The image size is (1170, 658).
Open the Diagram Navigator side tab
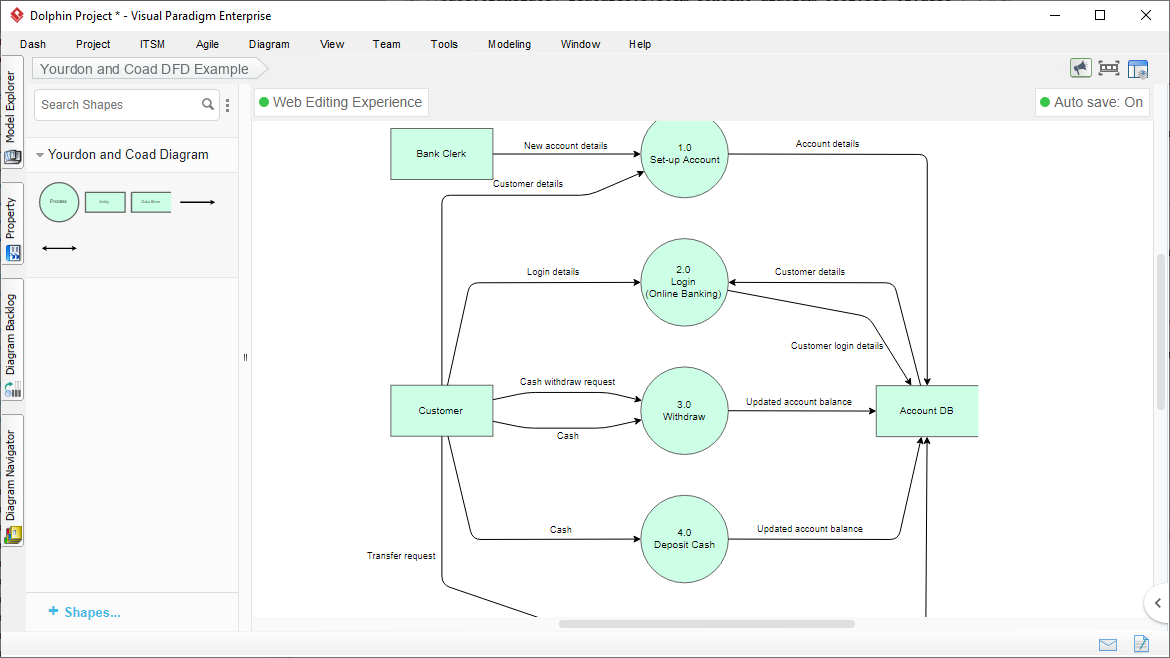coord(12,481)
